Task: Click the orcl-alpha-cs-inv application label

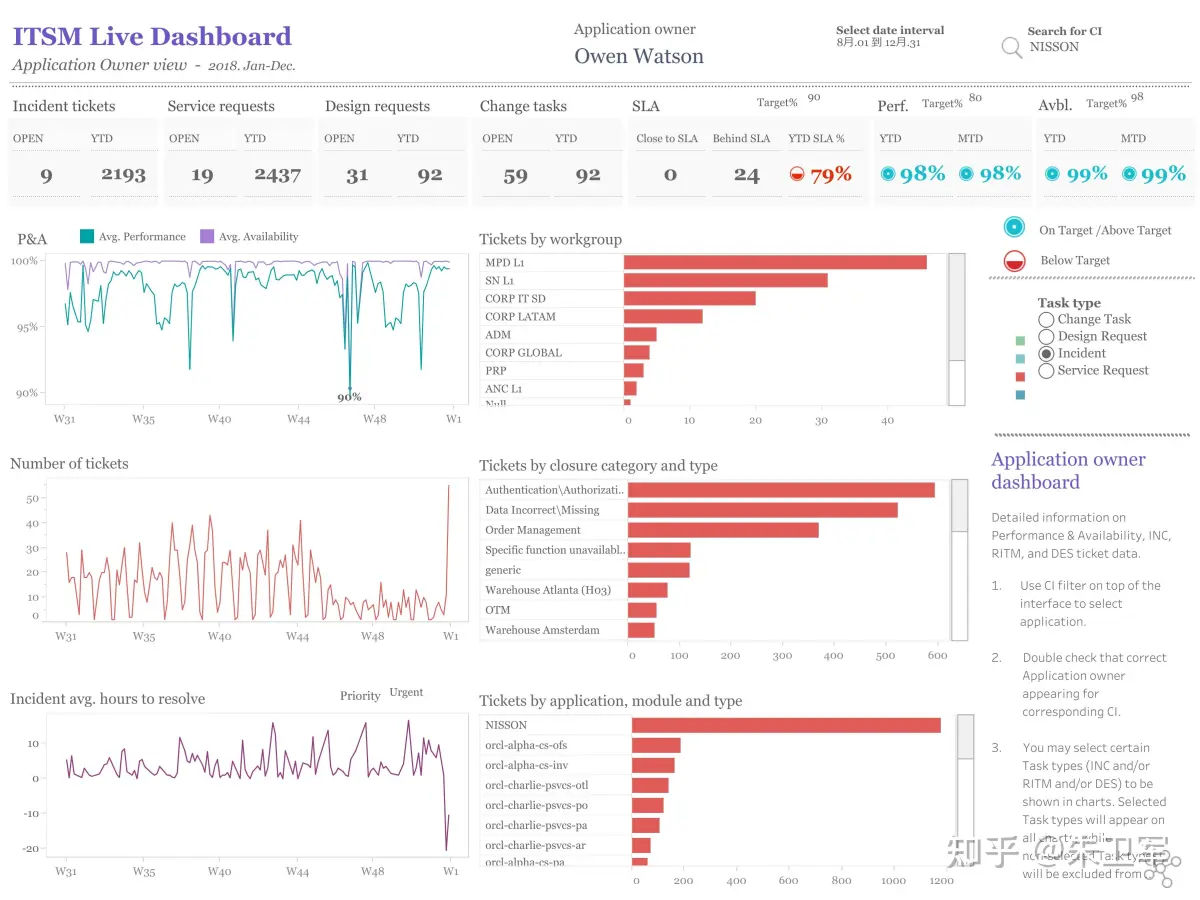Action: pyautogui.click(x=526, y=765)
